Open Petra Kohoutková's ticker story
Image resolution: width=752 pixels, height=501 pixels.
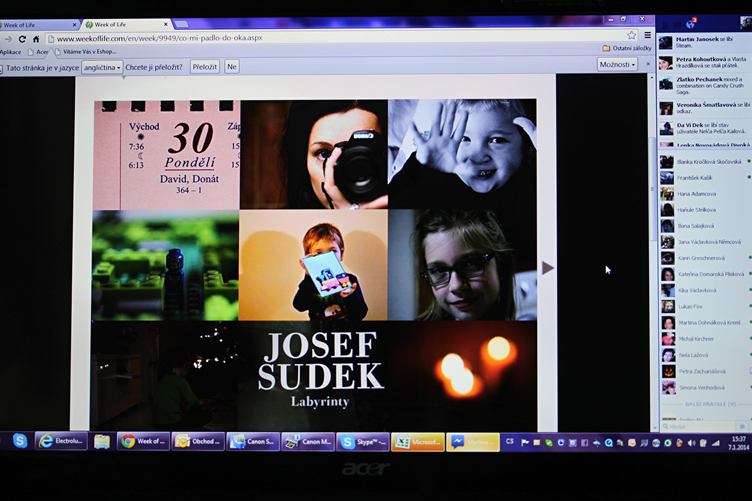(703, 62)
